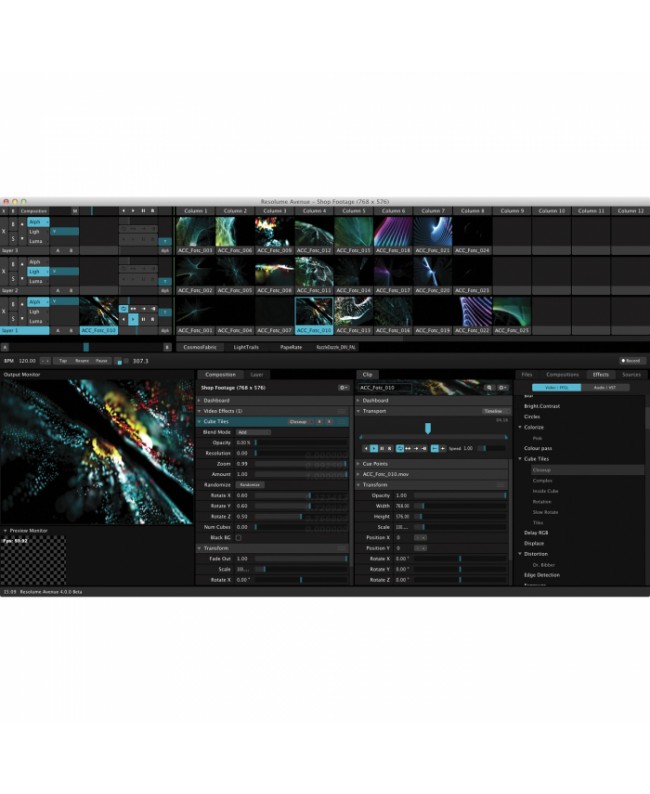Switch to Compositions tab
The image size is (650, 794).
coord(562,375)
